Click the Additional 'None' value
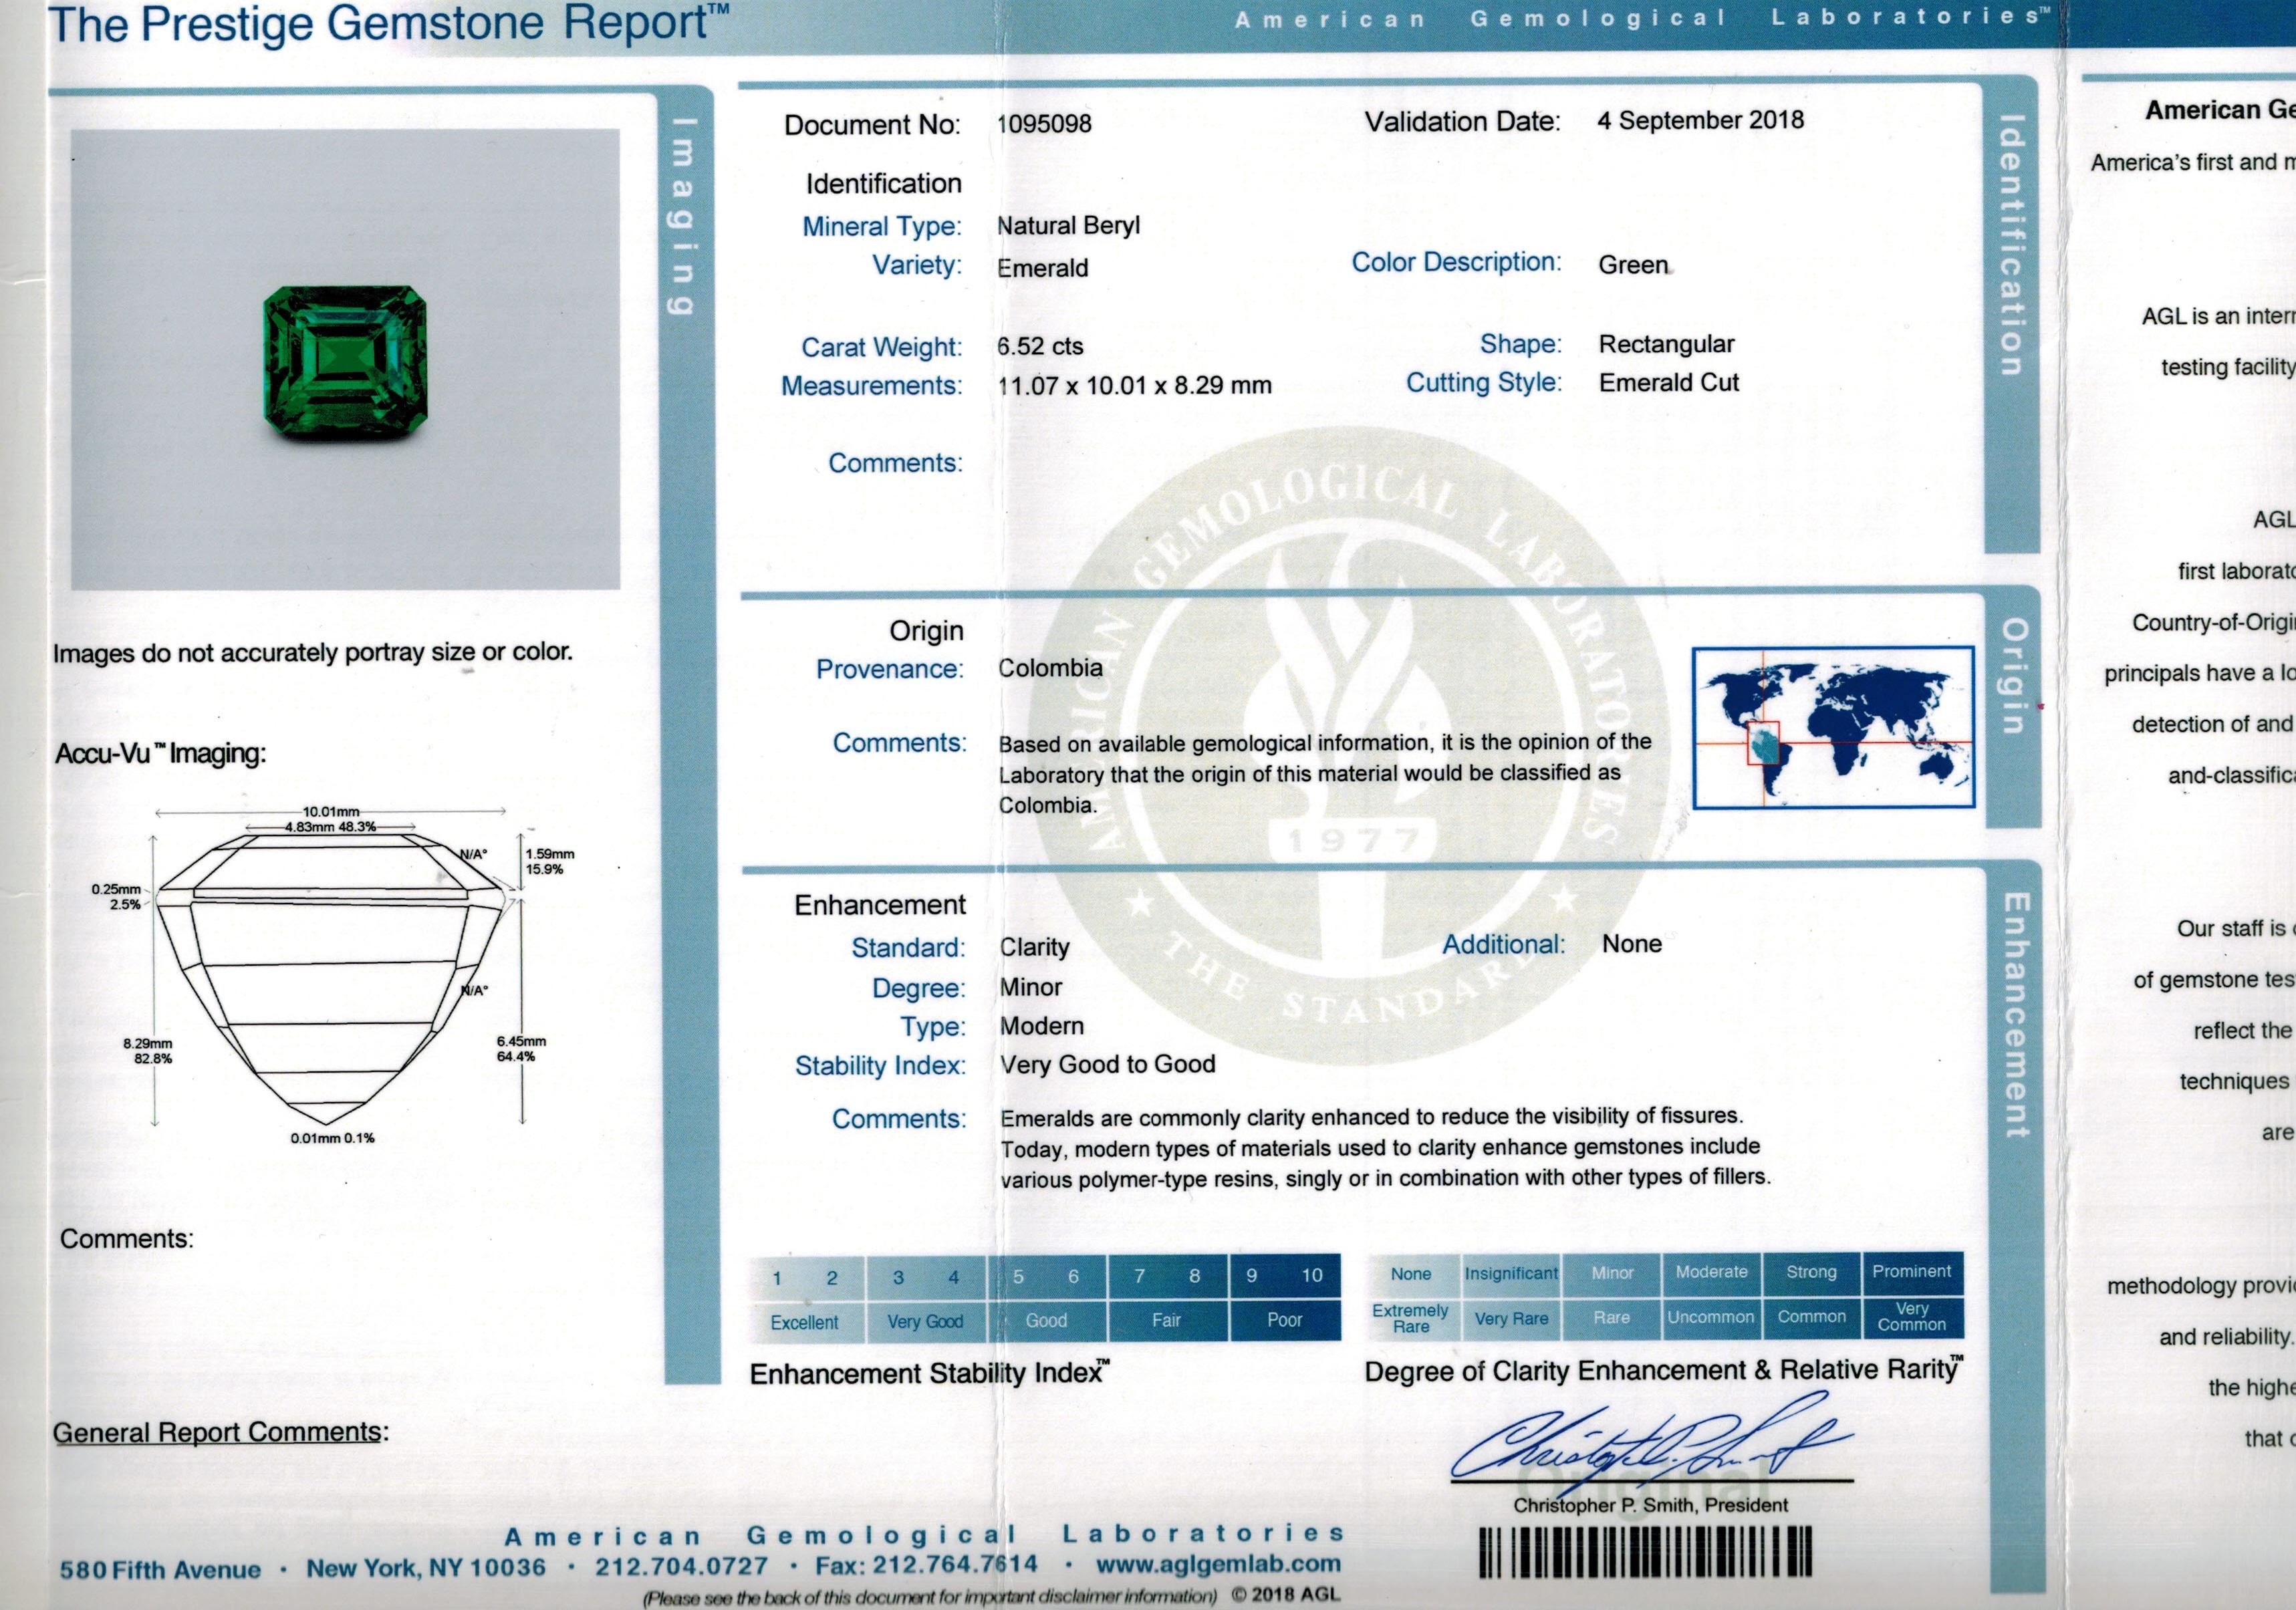 tap(1631, 944)
